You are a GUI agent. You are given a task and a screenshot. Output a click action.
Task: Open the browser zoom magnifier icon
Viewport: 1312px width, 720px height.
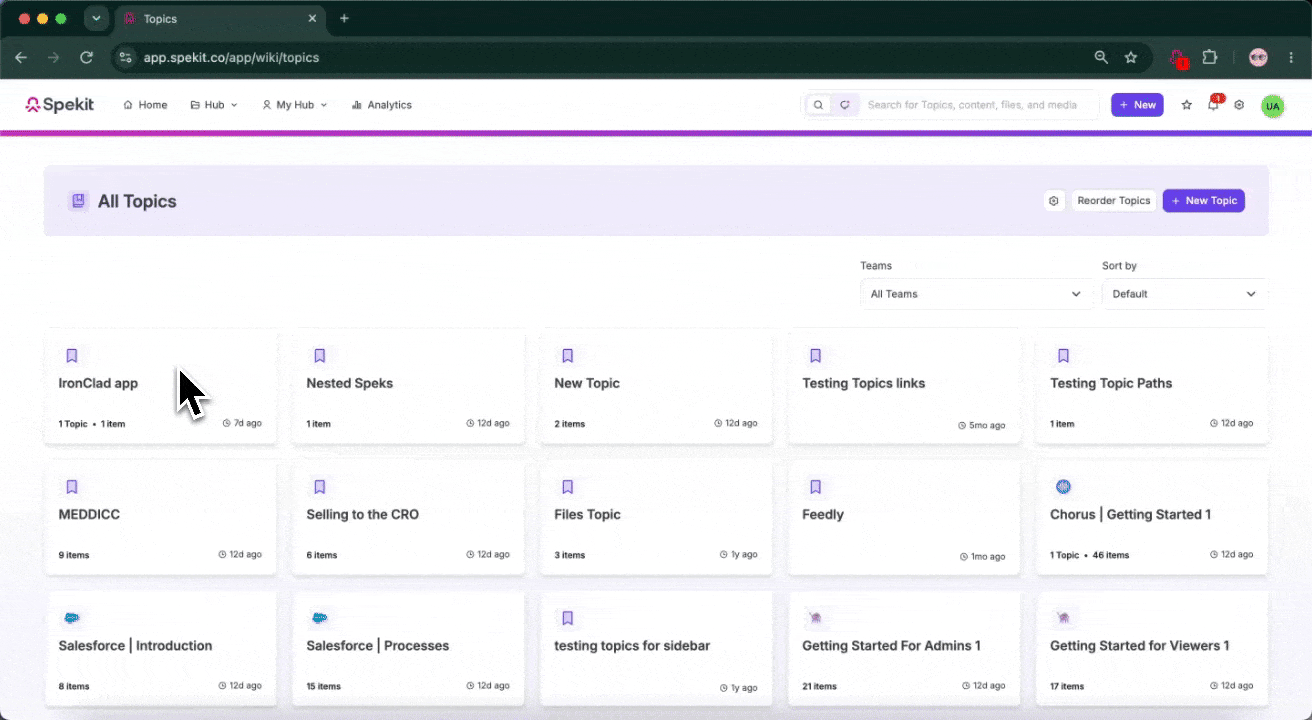[1101, 58]
